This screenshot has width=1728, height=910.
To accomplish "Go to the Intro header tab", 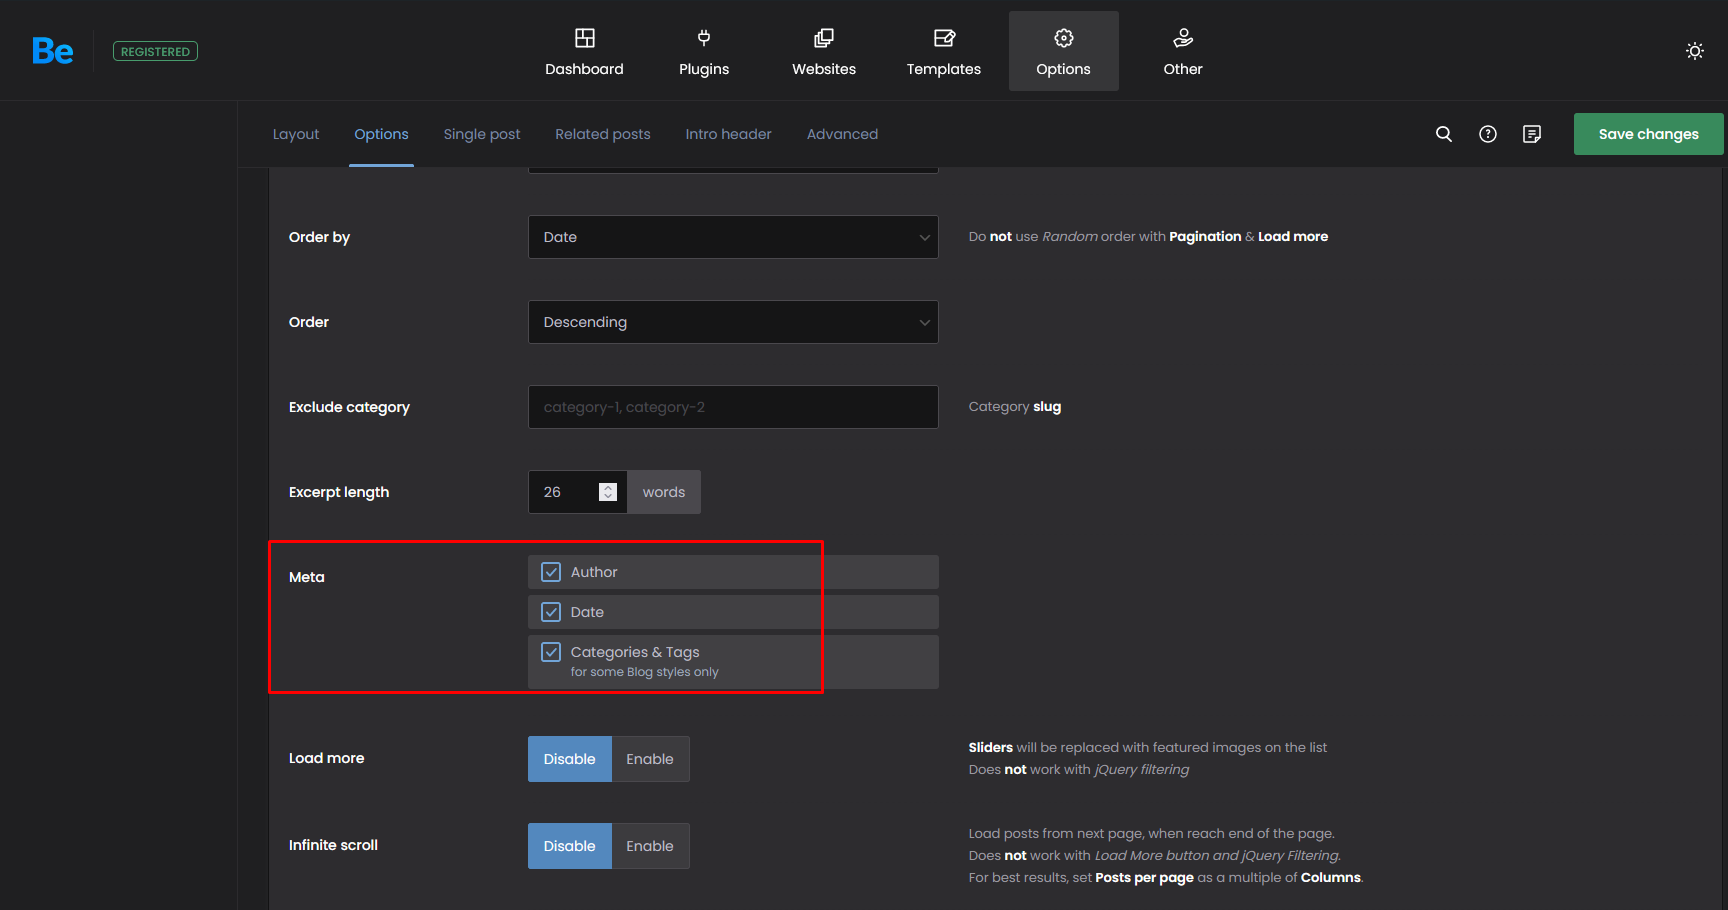I will coord(728,134).
